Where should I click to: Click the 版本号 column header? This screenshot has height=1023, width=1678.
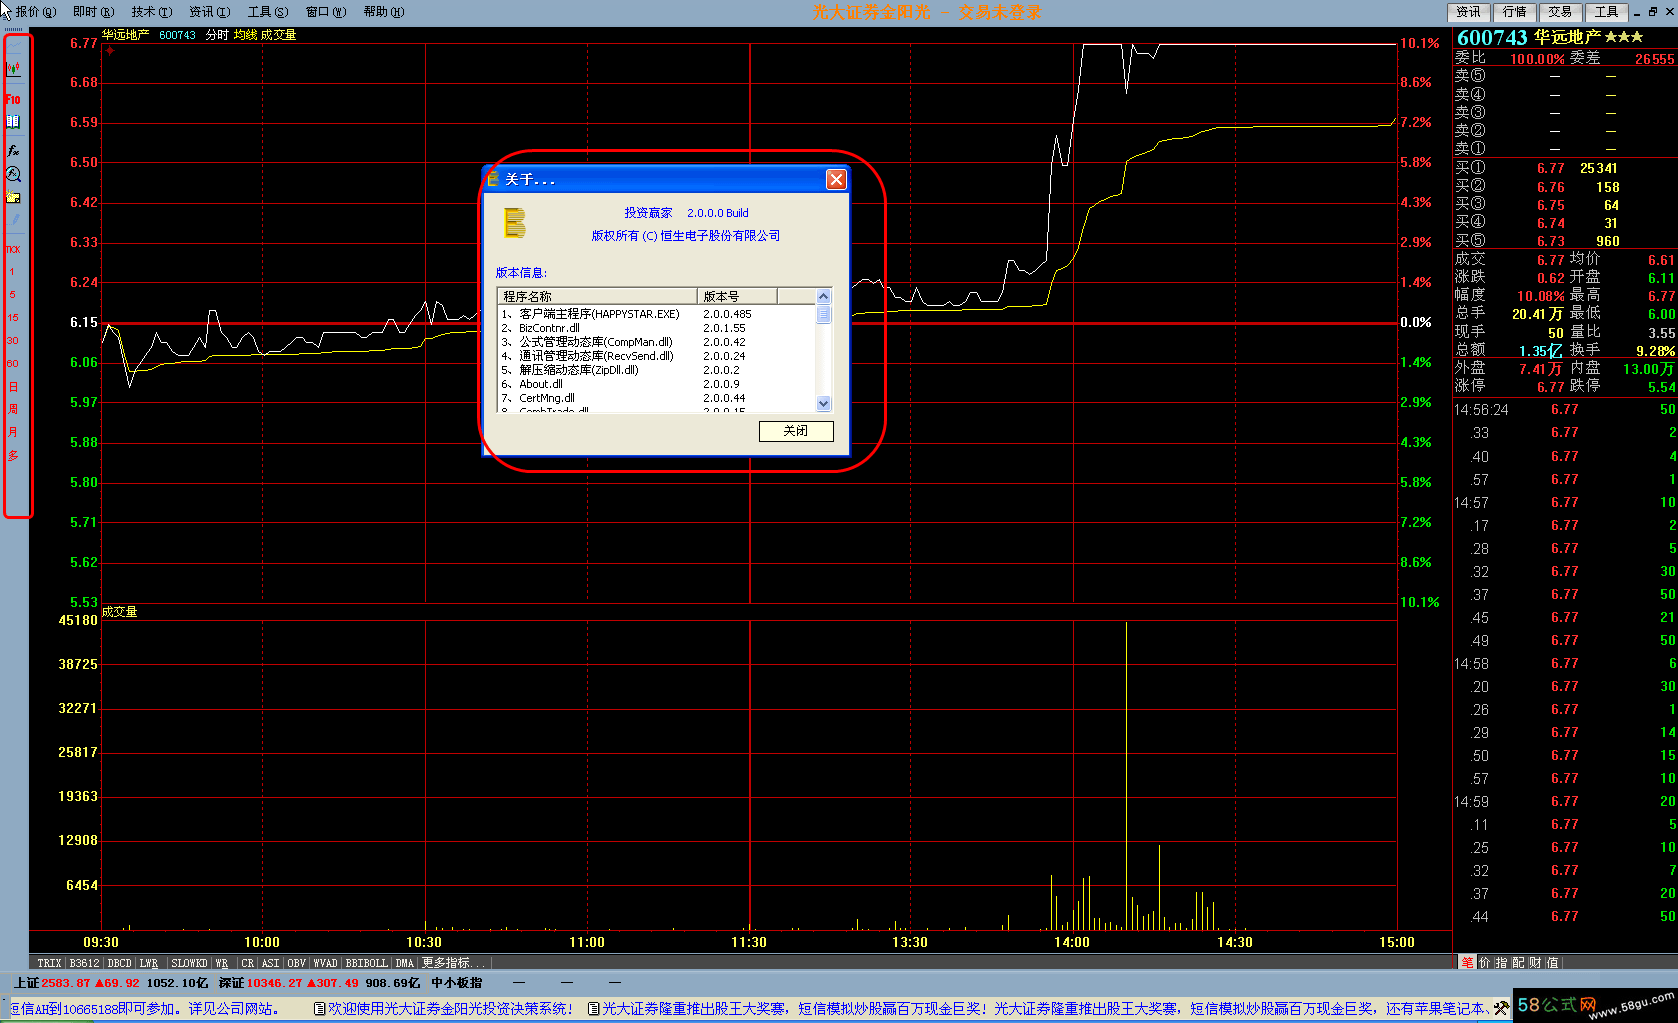tap(737, 296)
